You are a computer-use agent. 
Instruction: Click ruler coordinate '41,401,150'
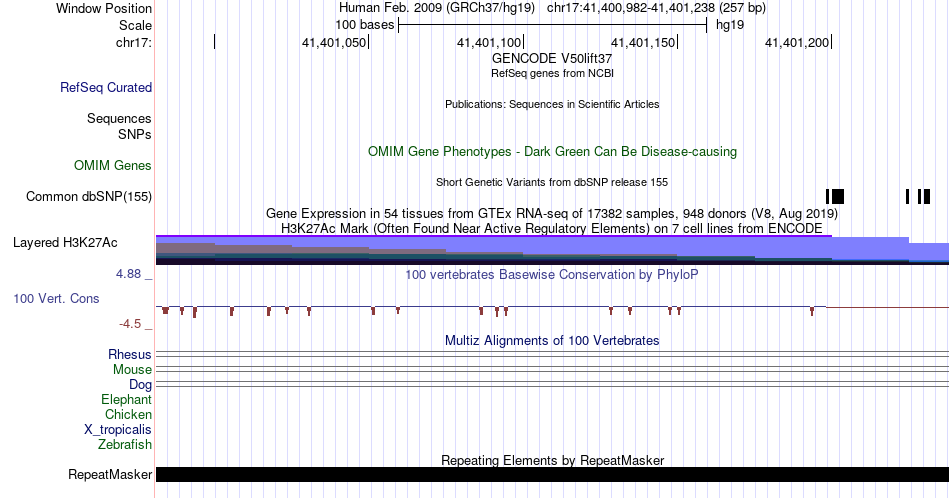tap(643, 42)
